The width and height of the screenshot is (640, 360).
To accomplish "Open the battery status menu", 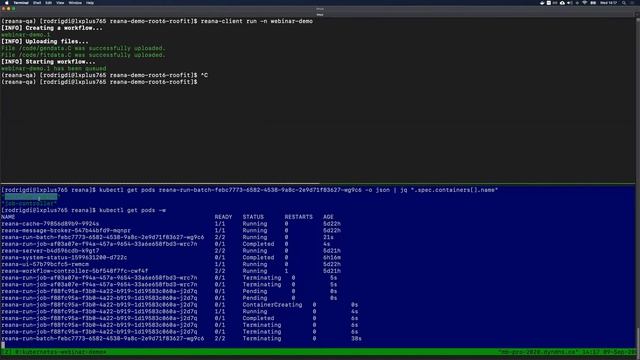I will coord(593,2).
